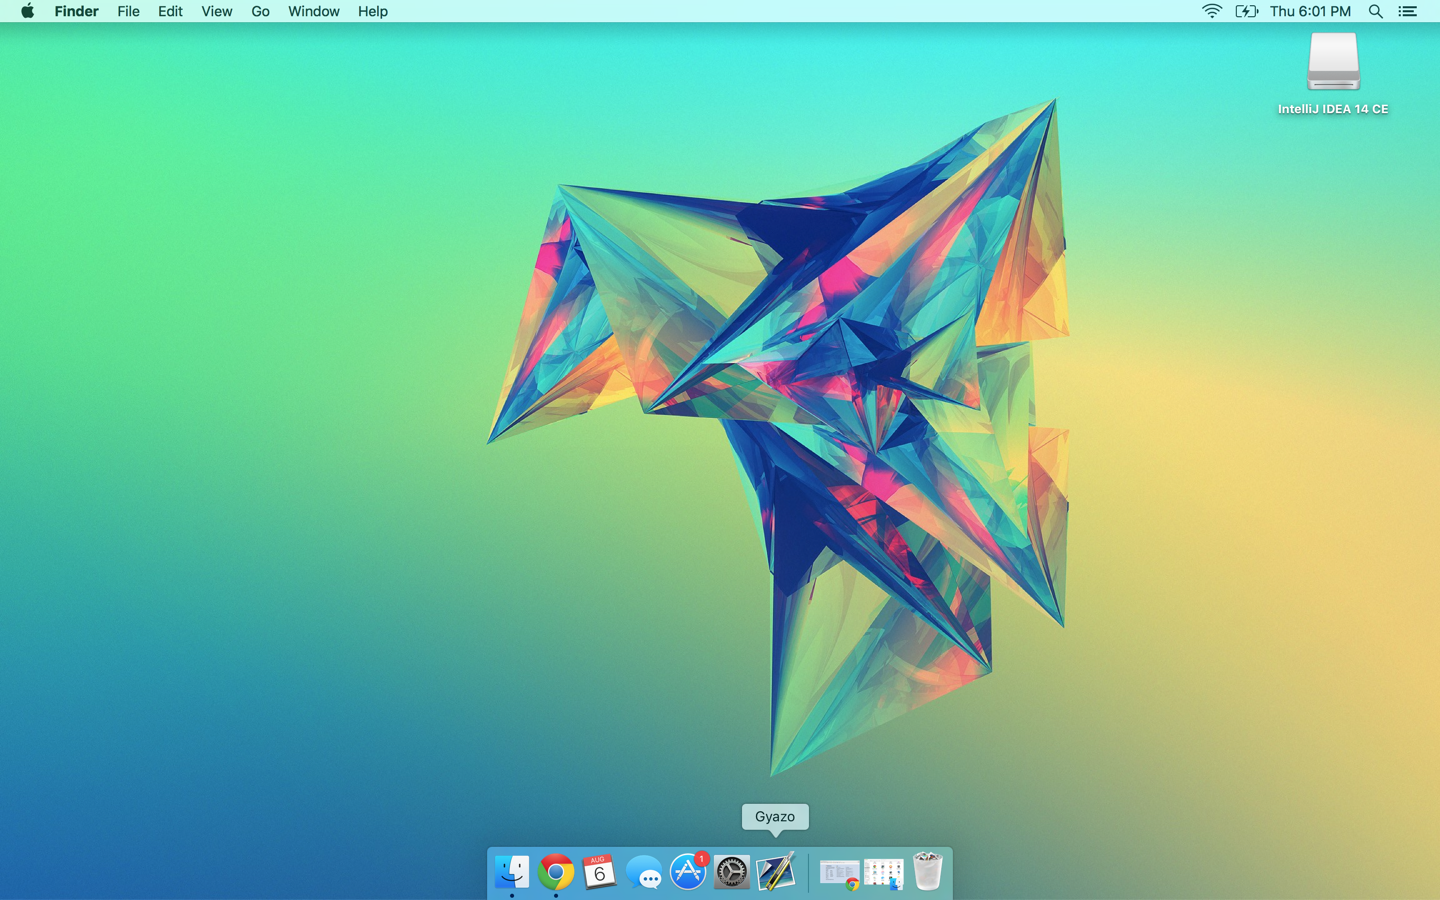Open Messages from the dock

point(644,873)
